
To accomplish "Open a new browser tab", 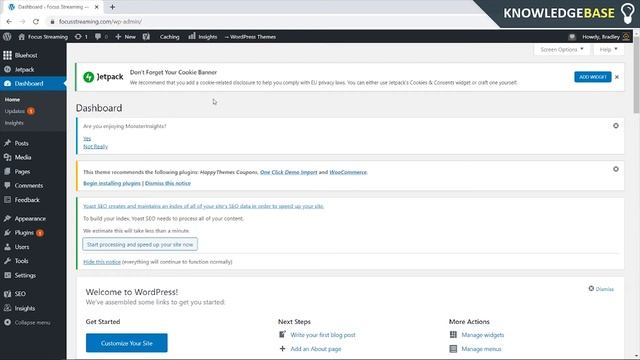I will coord(112,7).
